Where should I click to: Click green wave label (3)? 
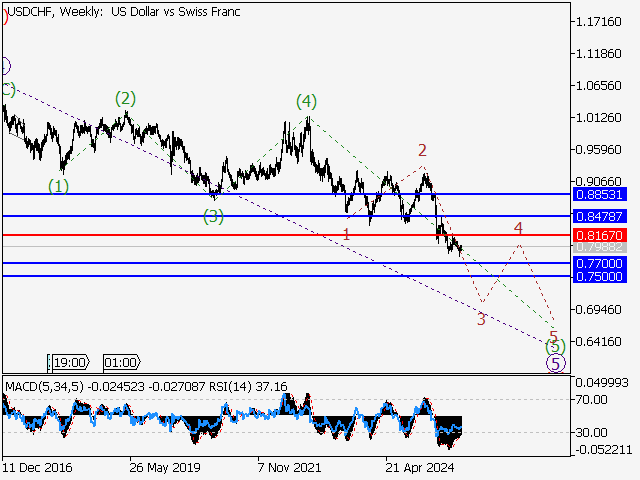click(x=213, y=215)
